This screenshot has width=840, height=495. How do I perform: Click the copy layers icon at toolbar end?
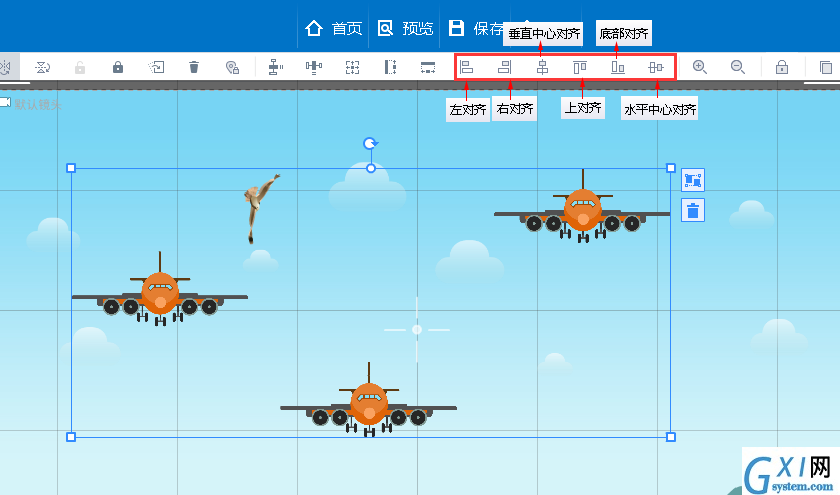[x=826, y=67]
